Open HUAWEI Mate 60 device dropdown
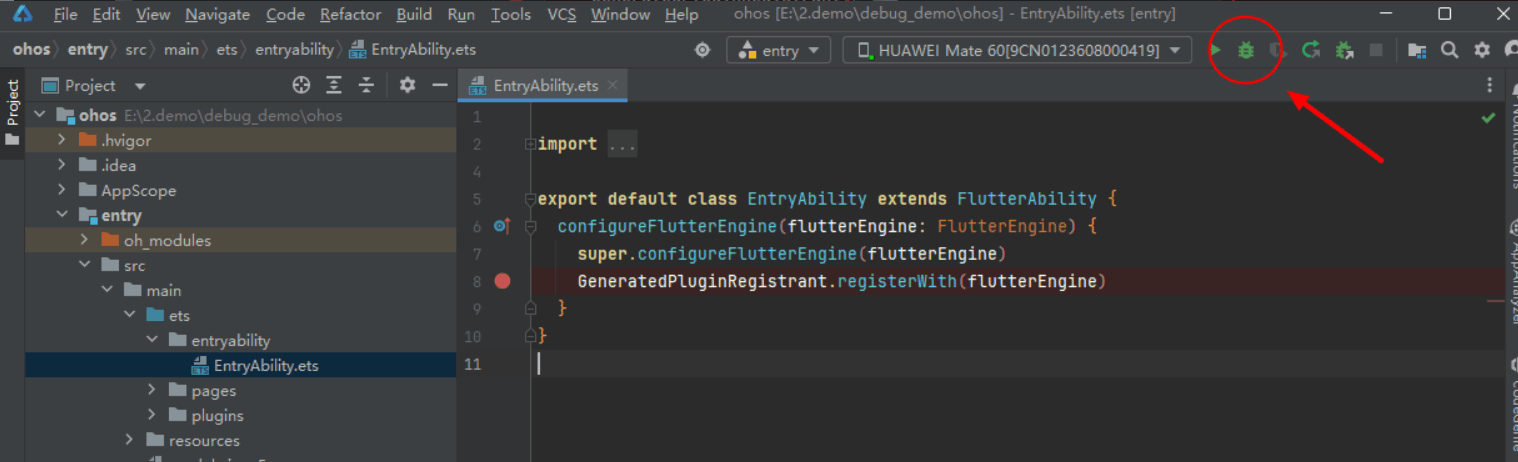1518x462 pixels. (x=1017, y=50)
